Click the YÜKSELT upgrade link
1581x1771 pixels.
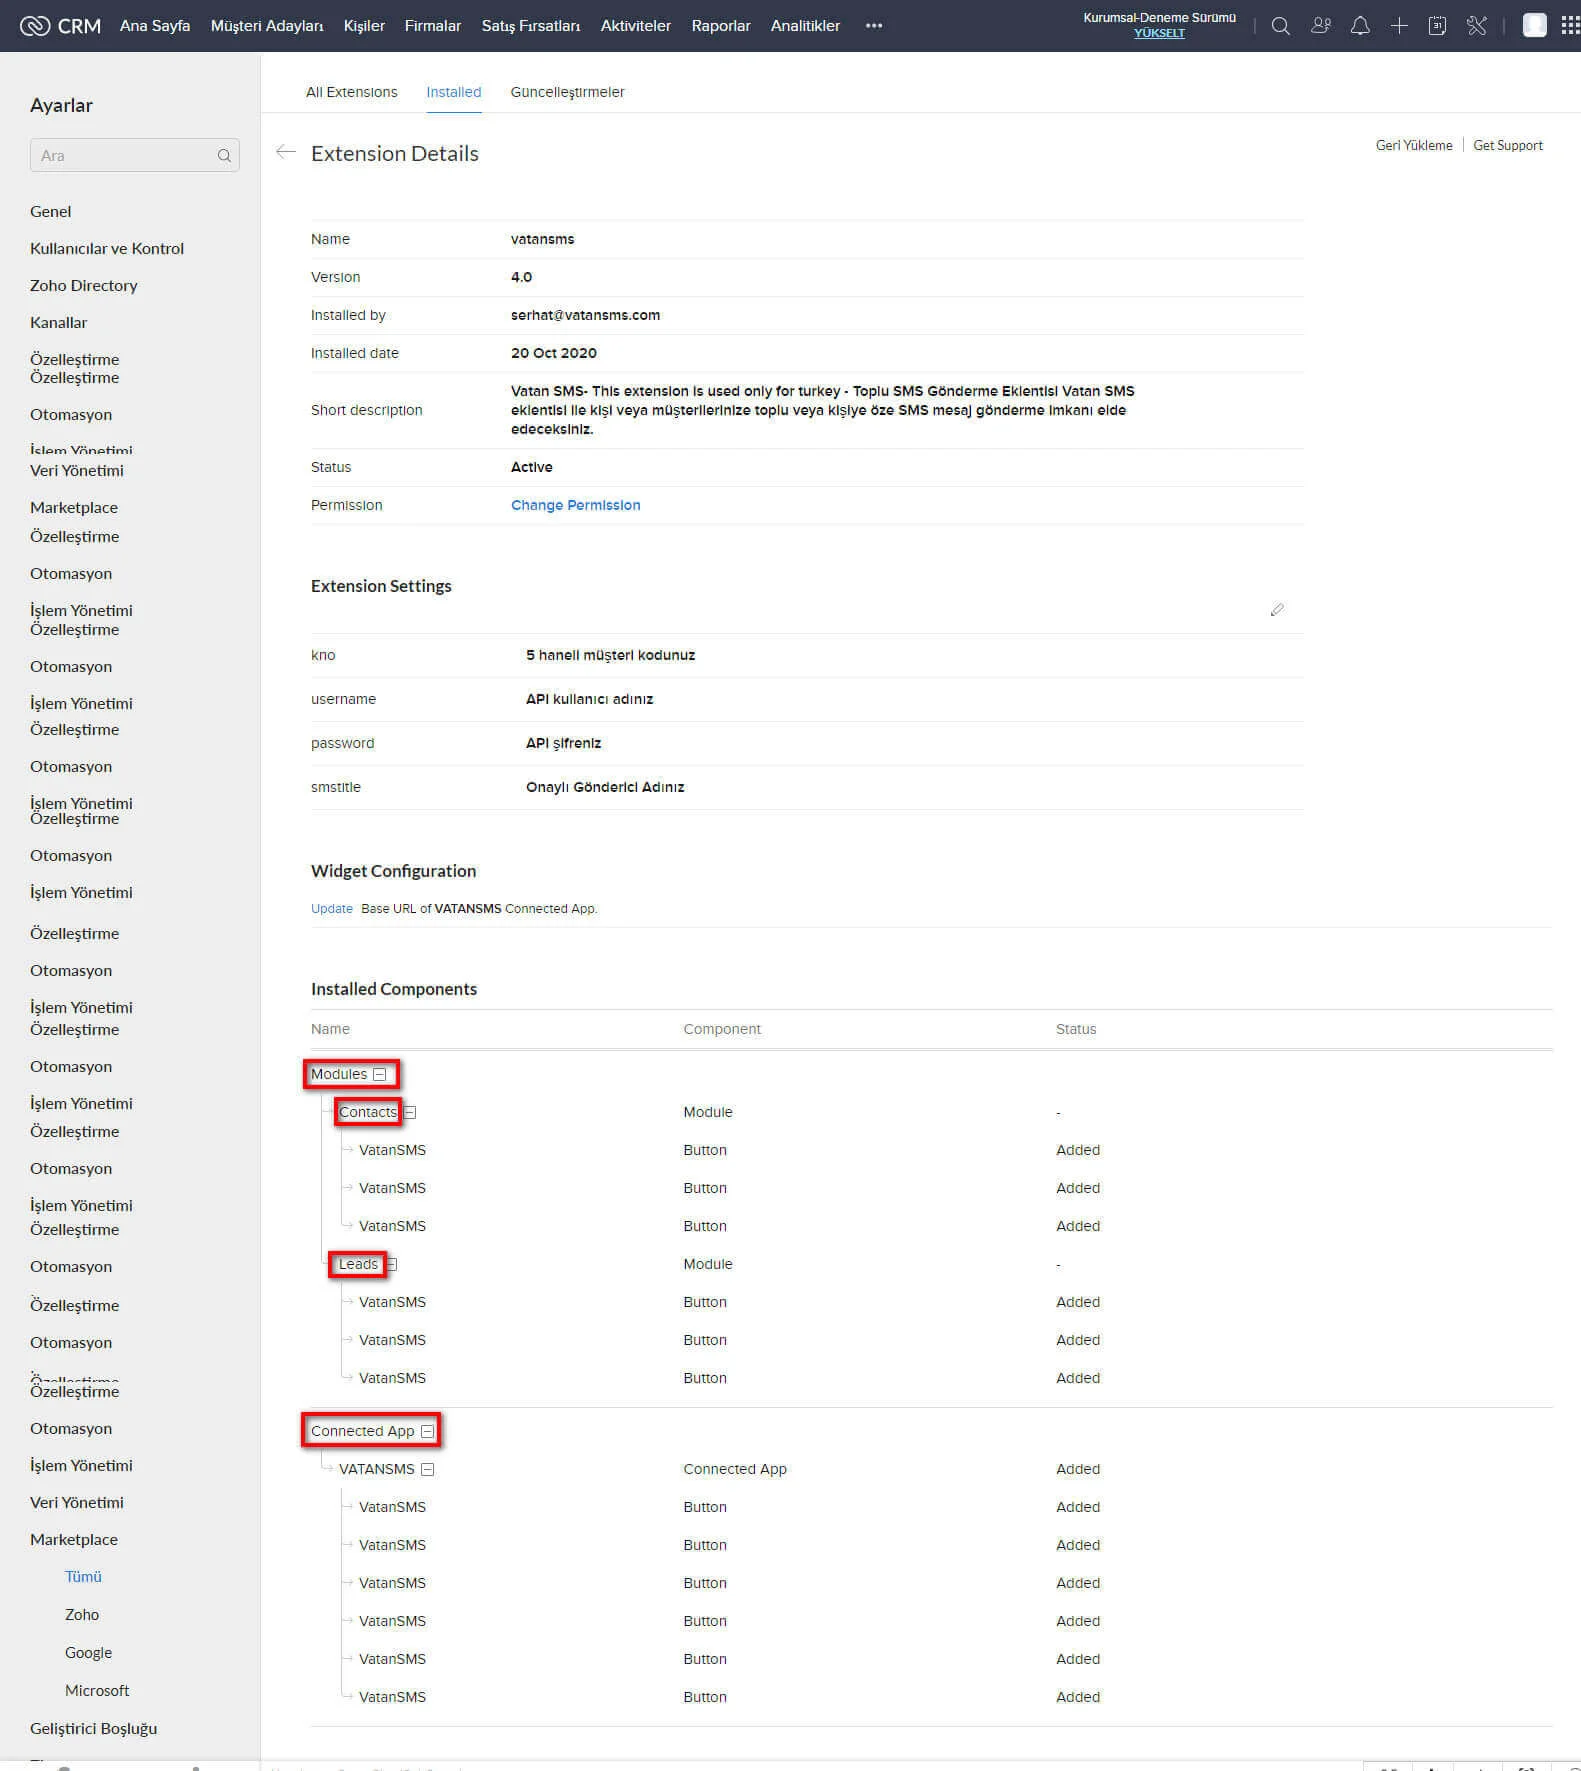[1159, 33]
